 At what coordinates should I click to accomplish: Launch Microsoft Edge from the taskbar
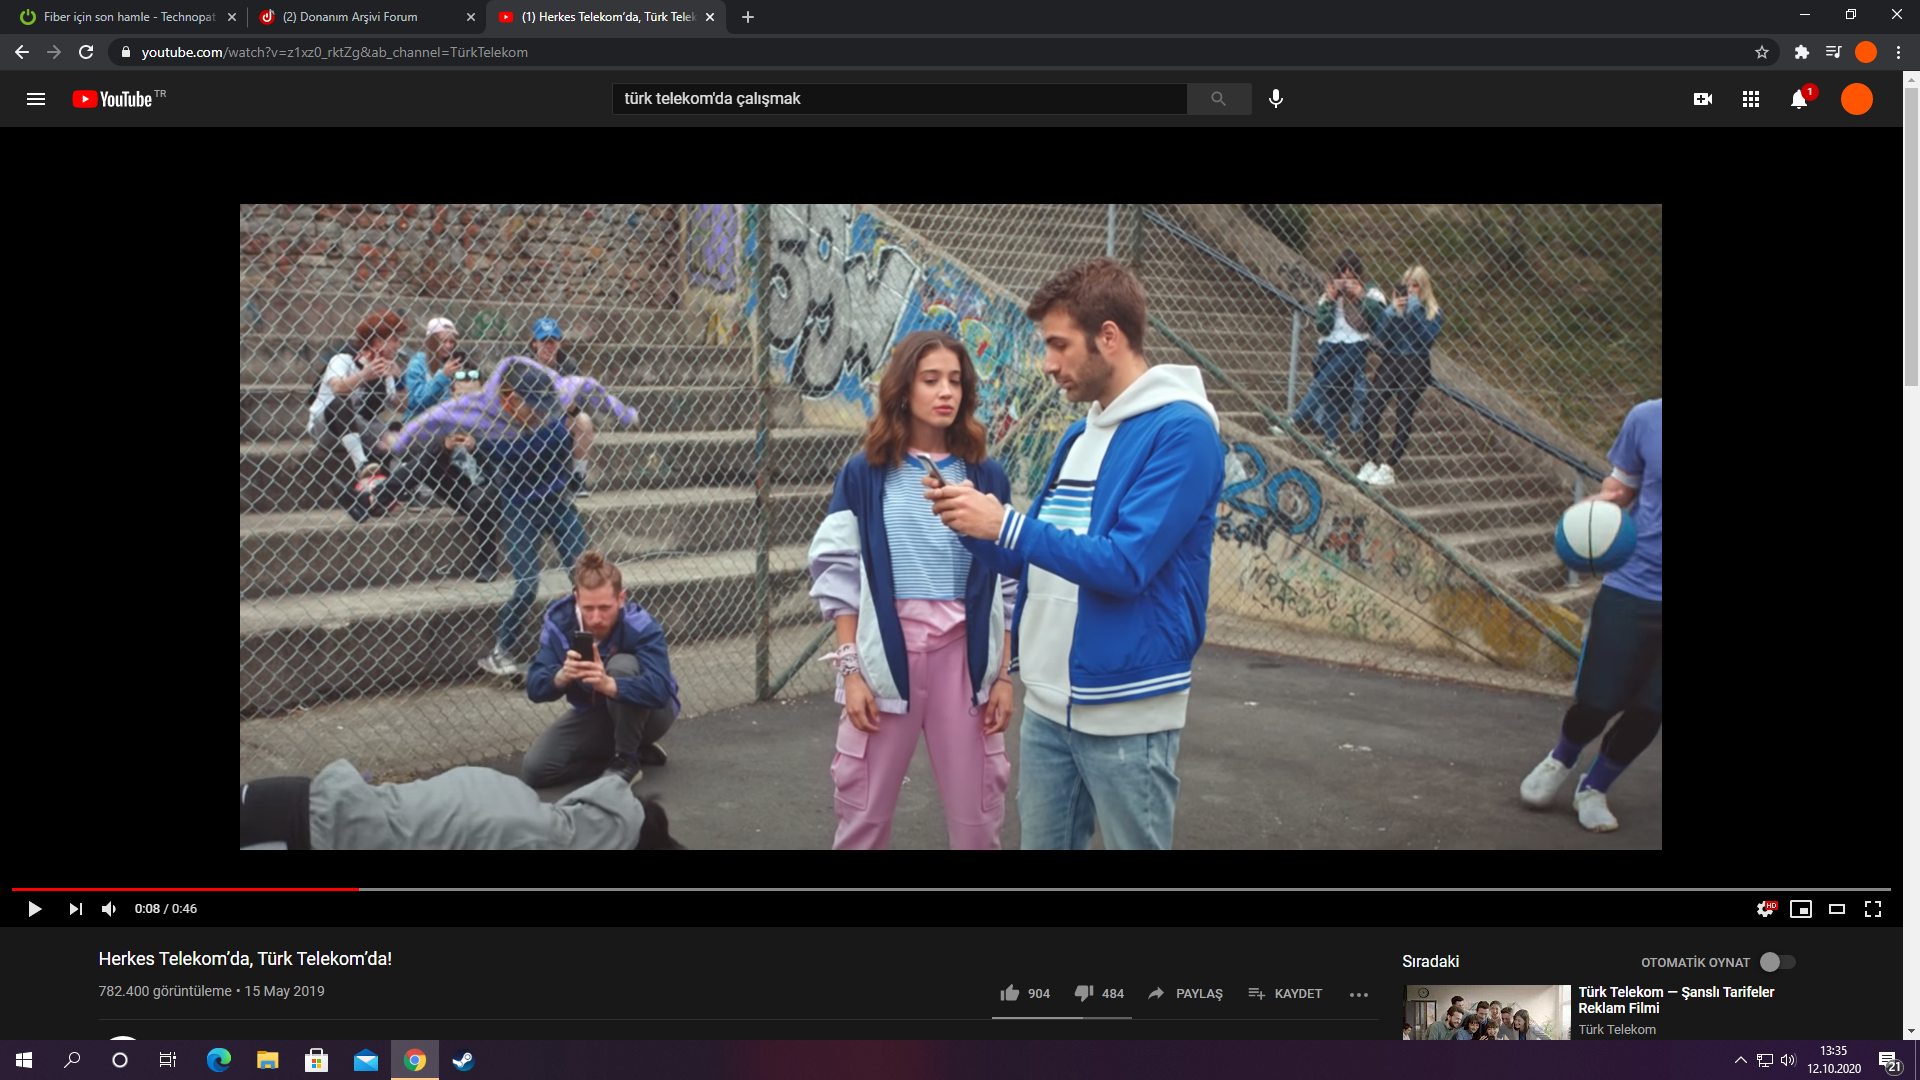pyautogui.click(x=219, y=1060)
